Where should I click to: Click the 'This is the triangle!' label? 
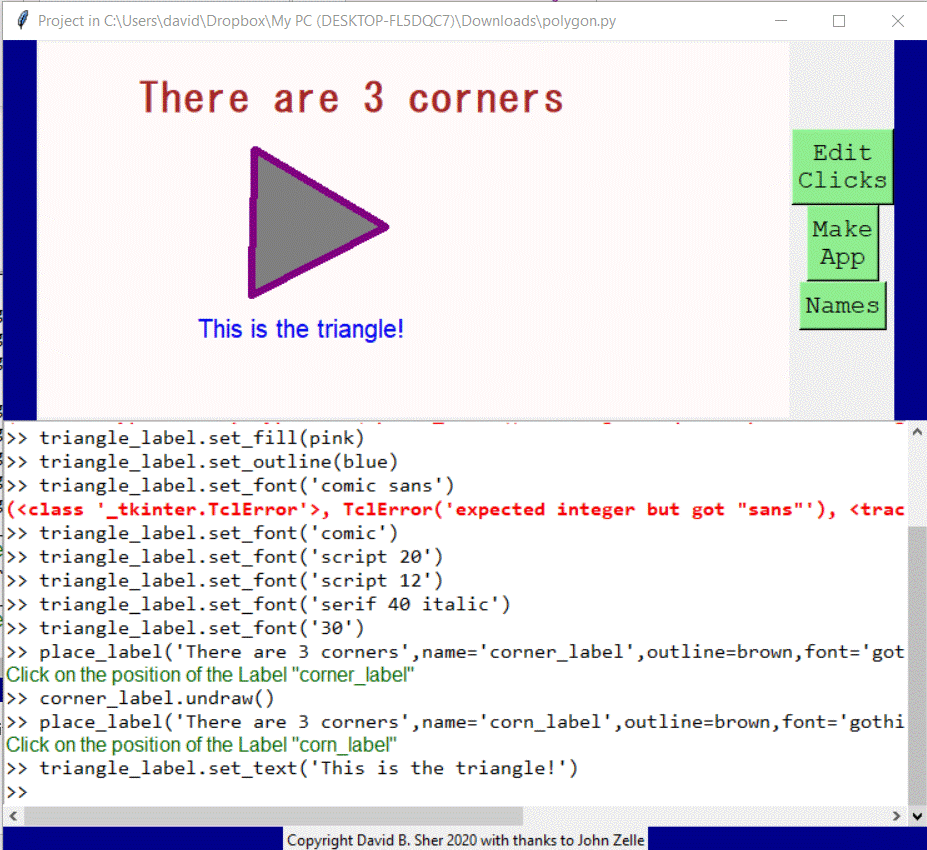click(x=301, y=329)
